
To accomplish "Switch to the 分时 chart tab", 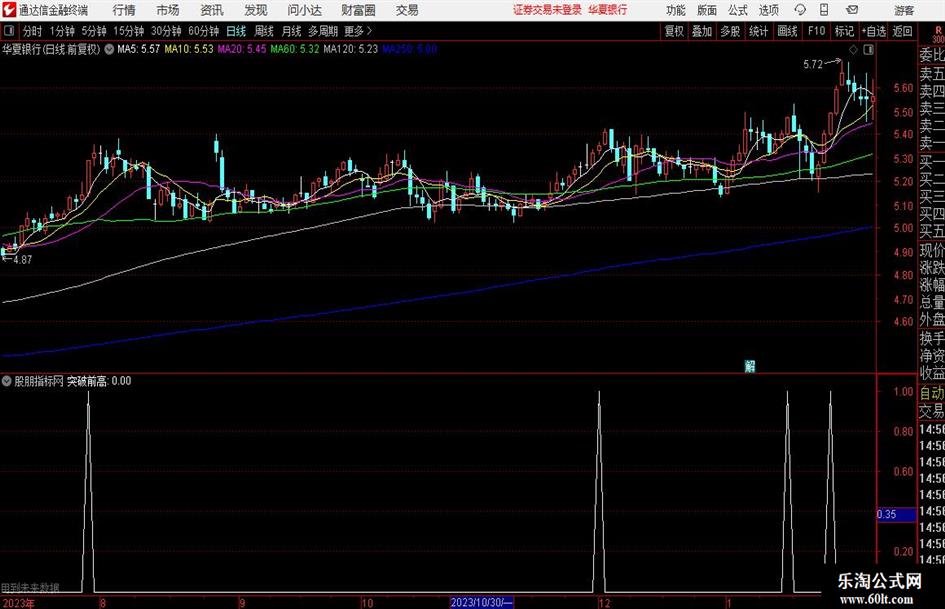I will click(33, 31).
